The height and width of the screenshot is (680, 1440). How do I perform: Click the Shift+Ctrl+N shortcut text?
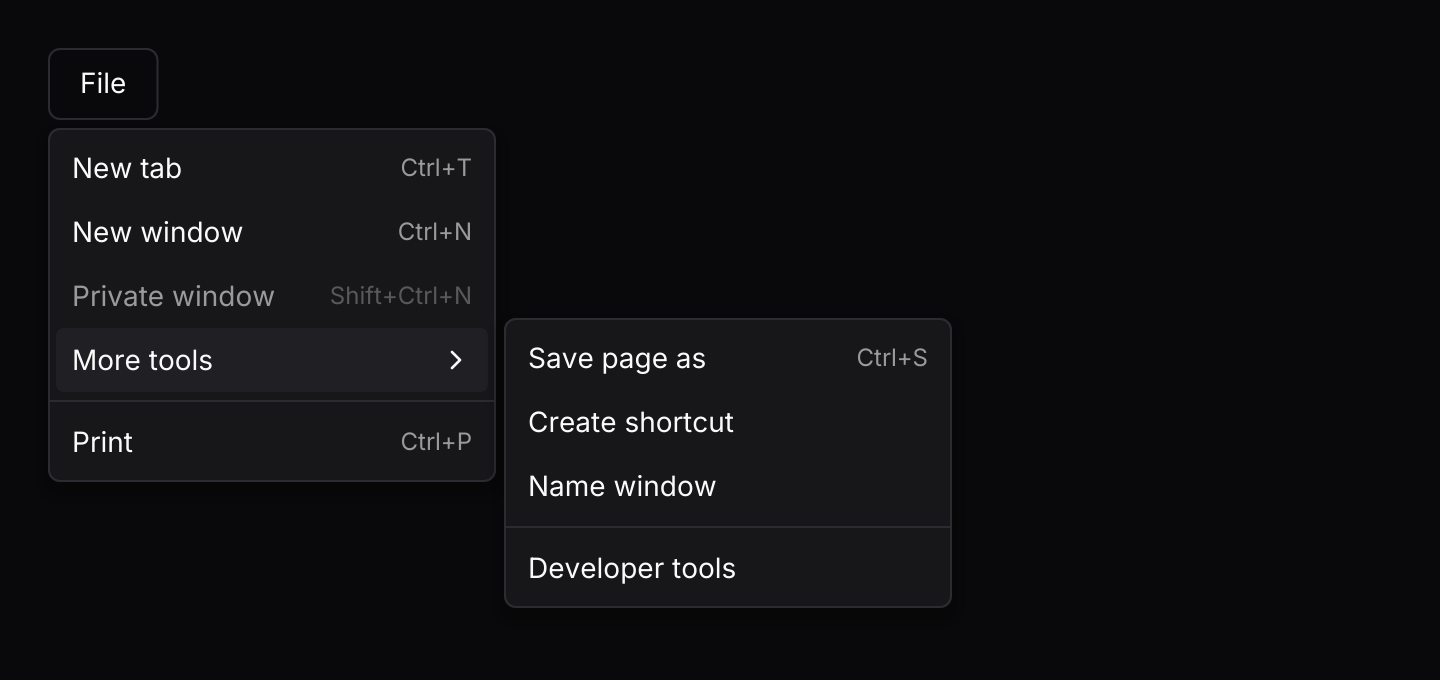point(401,296)
